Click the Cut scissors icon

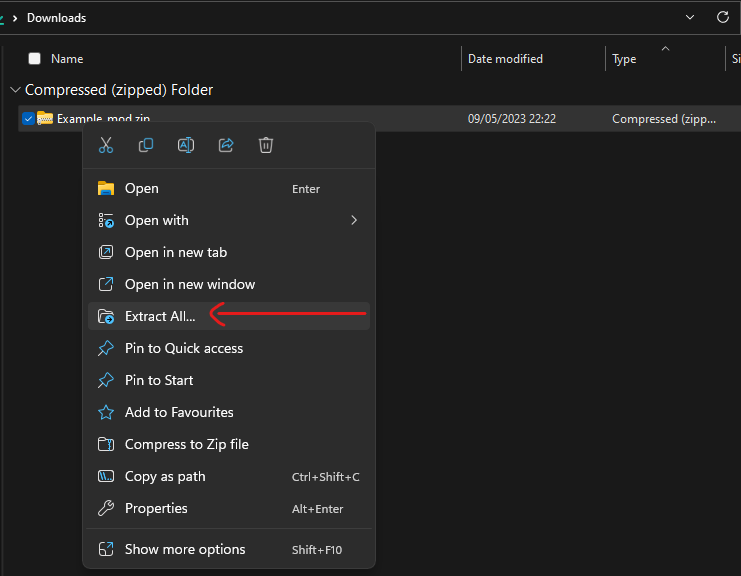(106, 145)
